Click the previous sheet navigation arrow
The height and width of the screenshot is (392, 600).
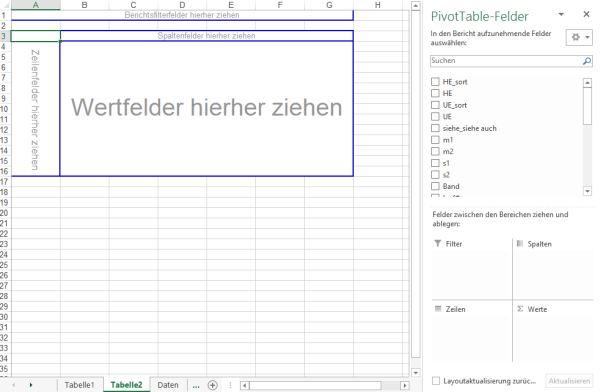pos(14,385)
